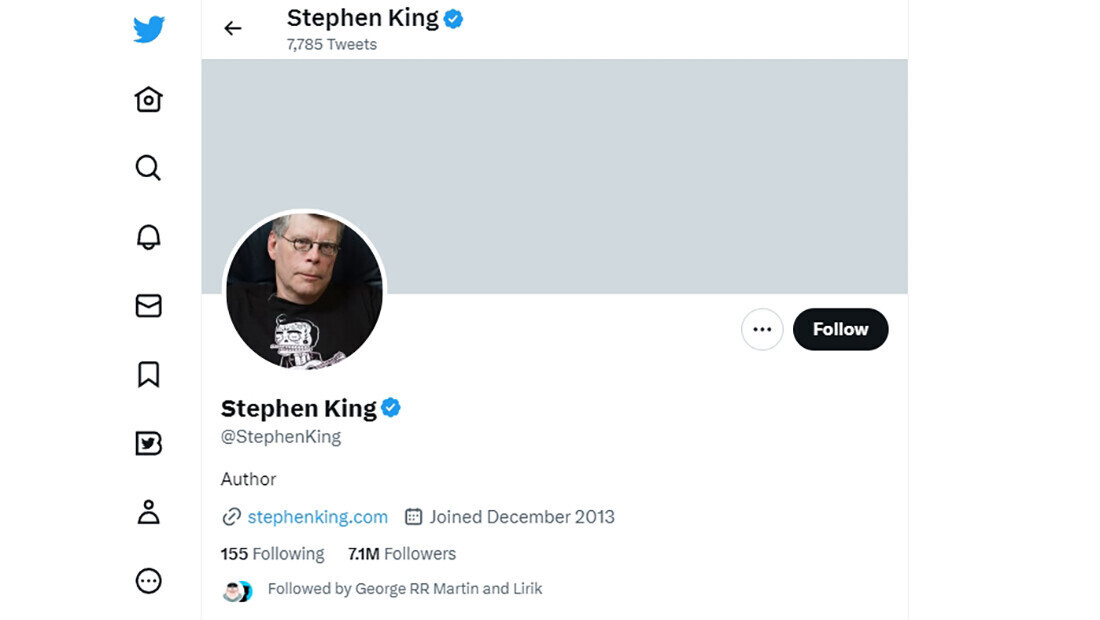Follow Stephen King
Image resolution: width=1100 pixels, height=620 pixels.
(x=840, y=329)
